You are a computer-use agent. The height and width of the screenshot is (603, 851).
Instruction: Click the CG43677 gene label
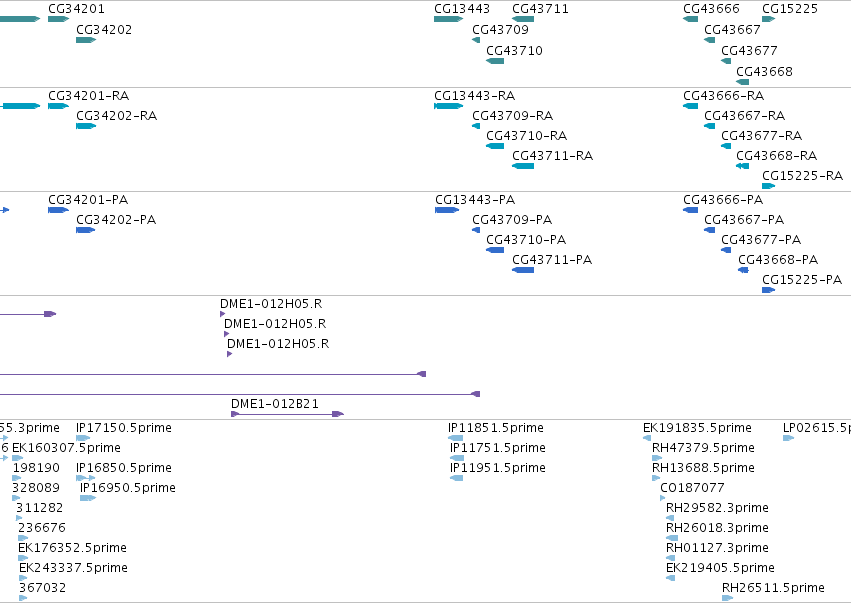[x=749, y=50]
